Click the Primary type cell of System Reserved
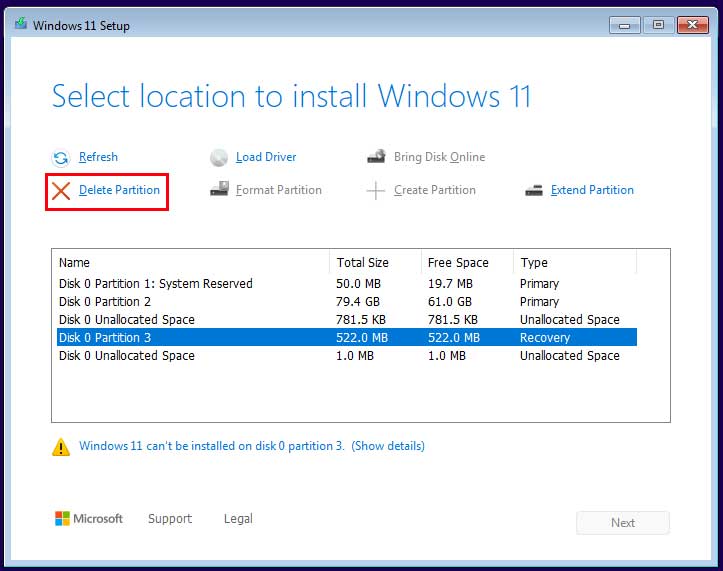Viewport: 723px width, 571px height. pyautogui.click(x=539, y=284)
